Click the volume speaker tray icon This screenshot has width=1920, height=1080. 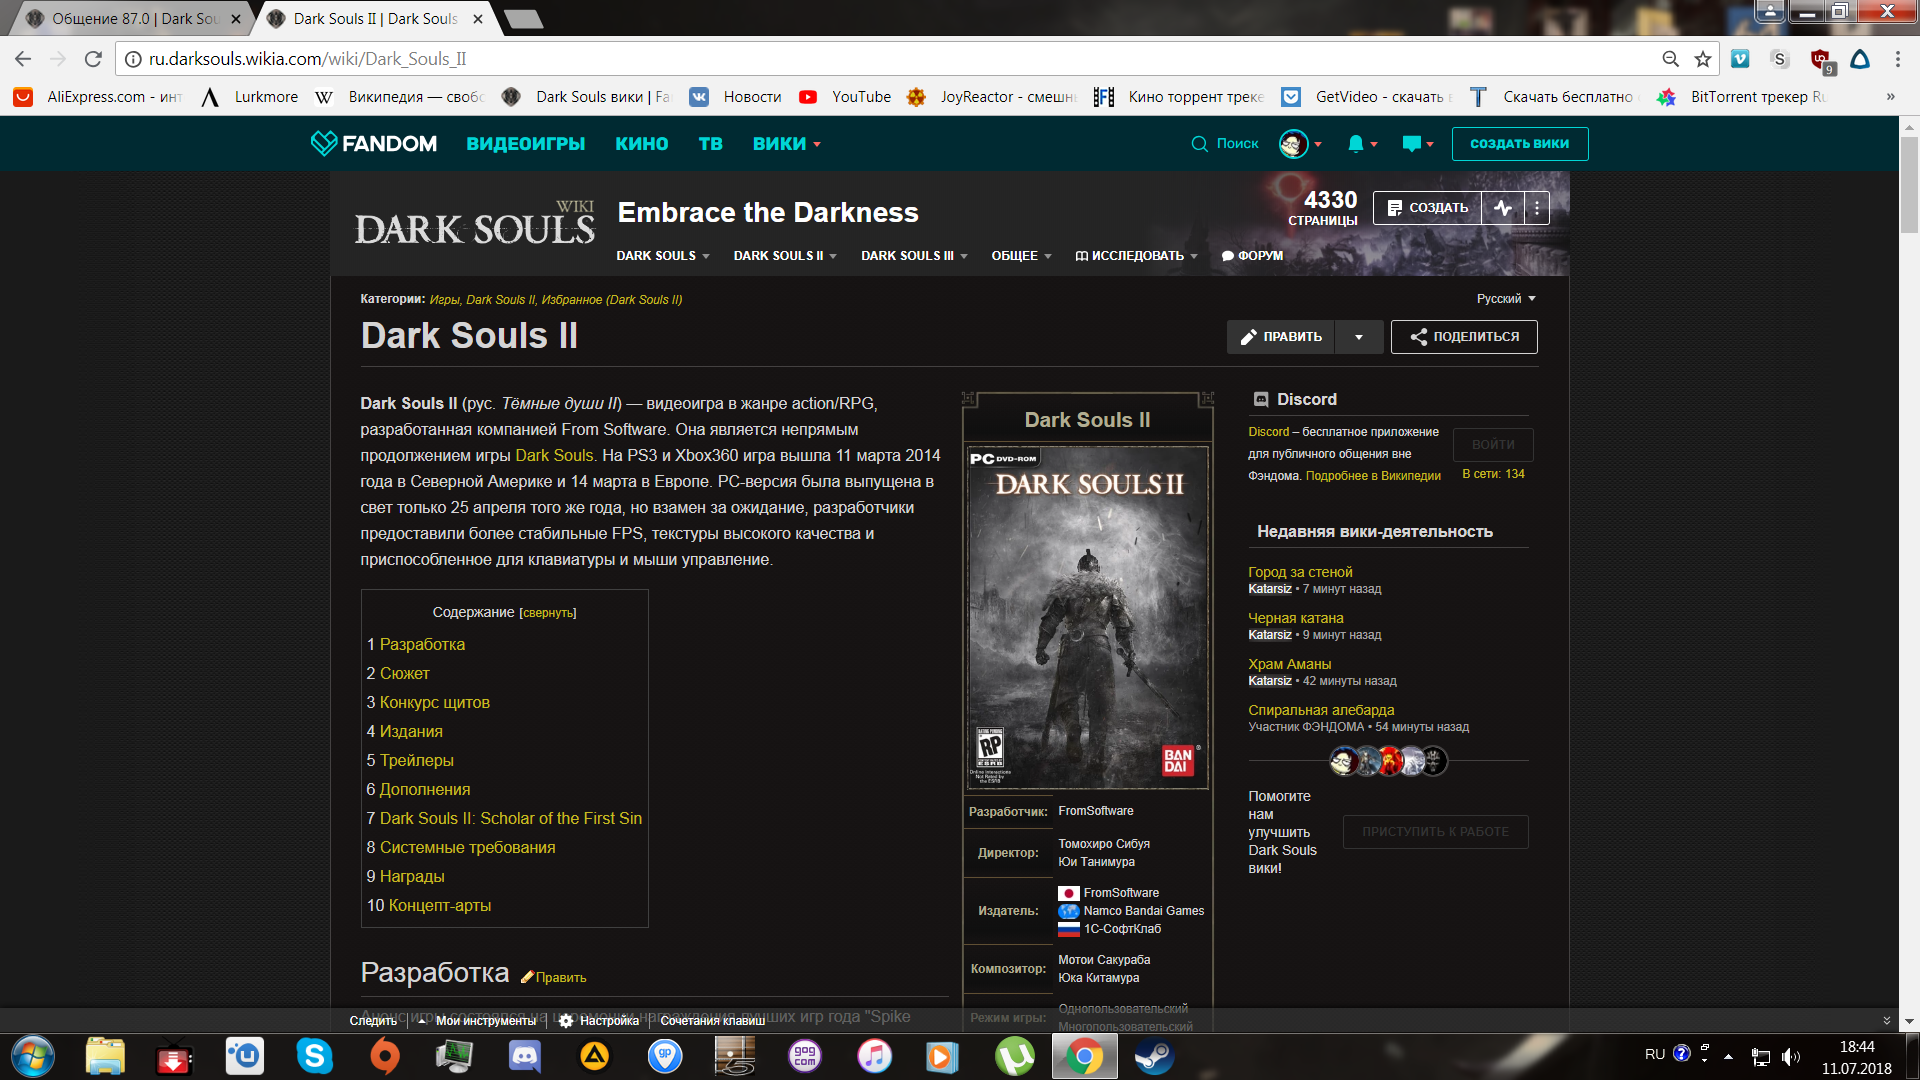(1790, 1056)
